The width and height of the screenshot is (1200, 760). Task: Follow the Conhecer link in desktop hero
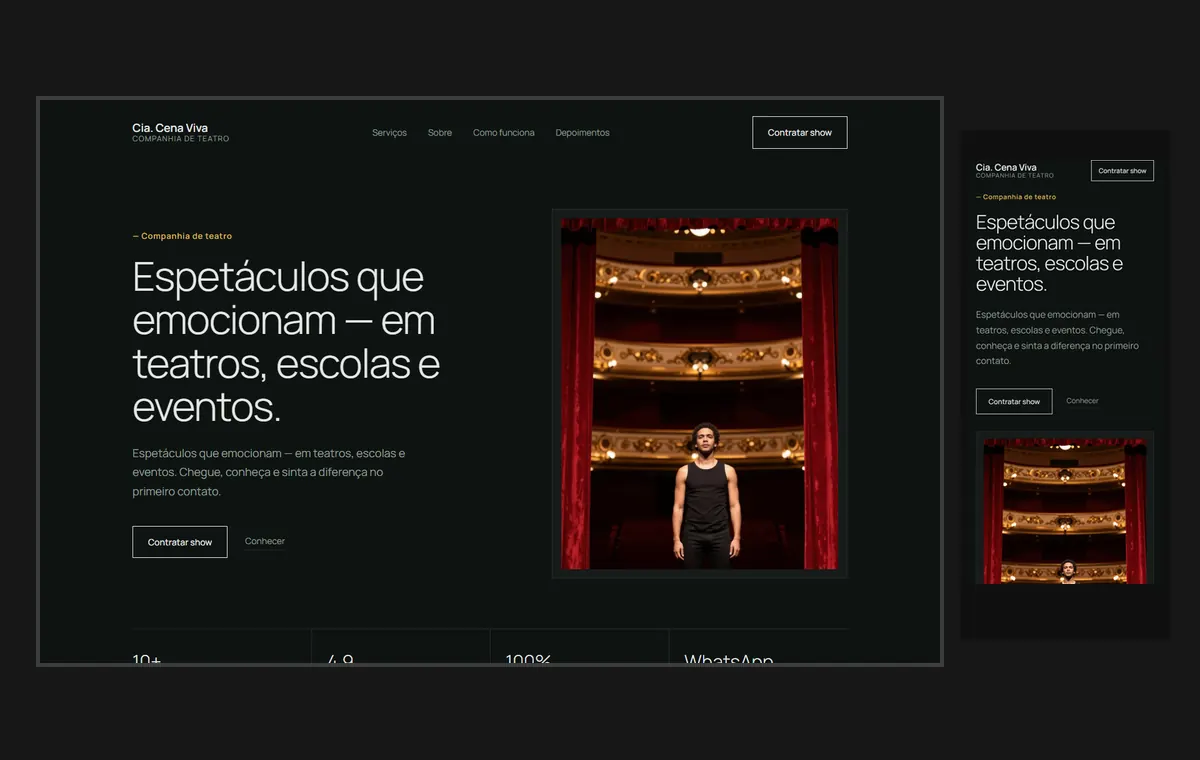pyautogui.click(x=265, y=541)
